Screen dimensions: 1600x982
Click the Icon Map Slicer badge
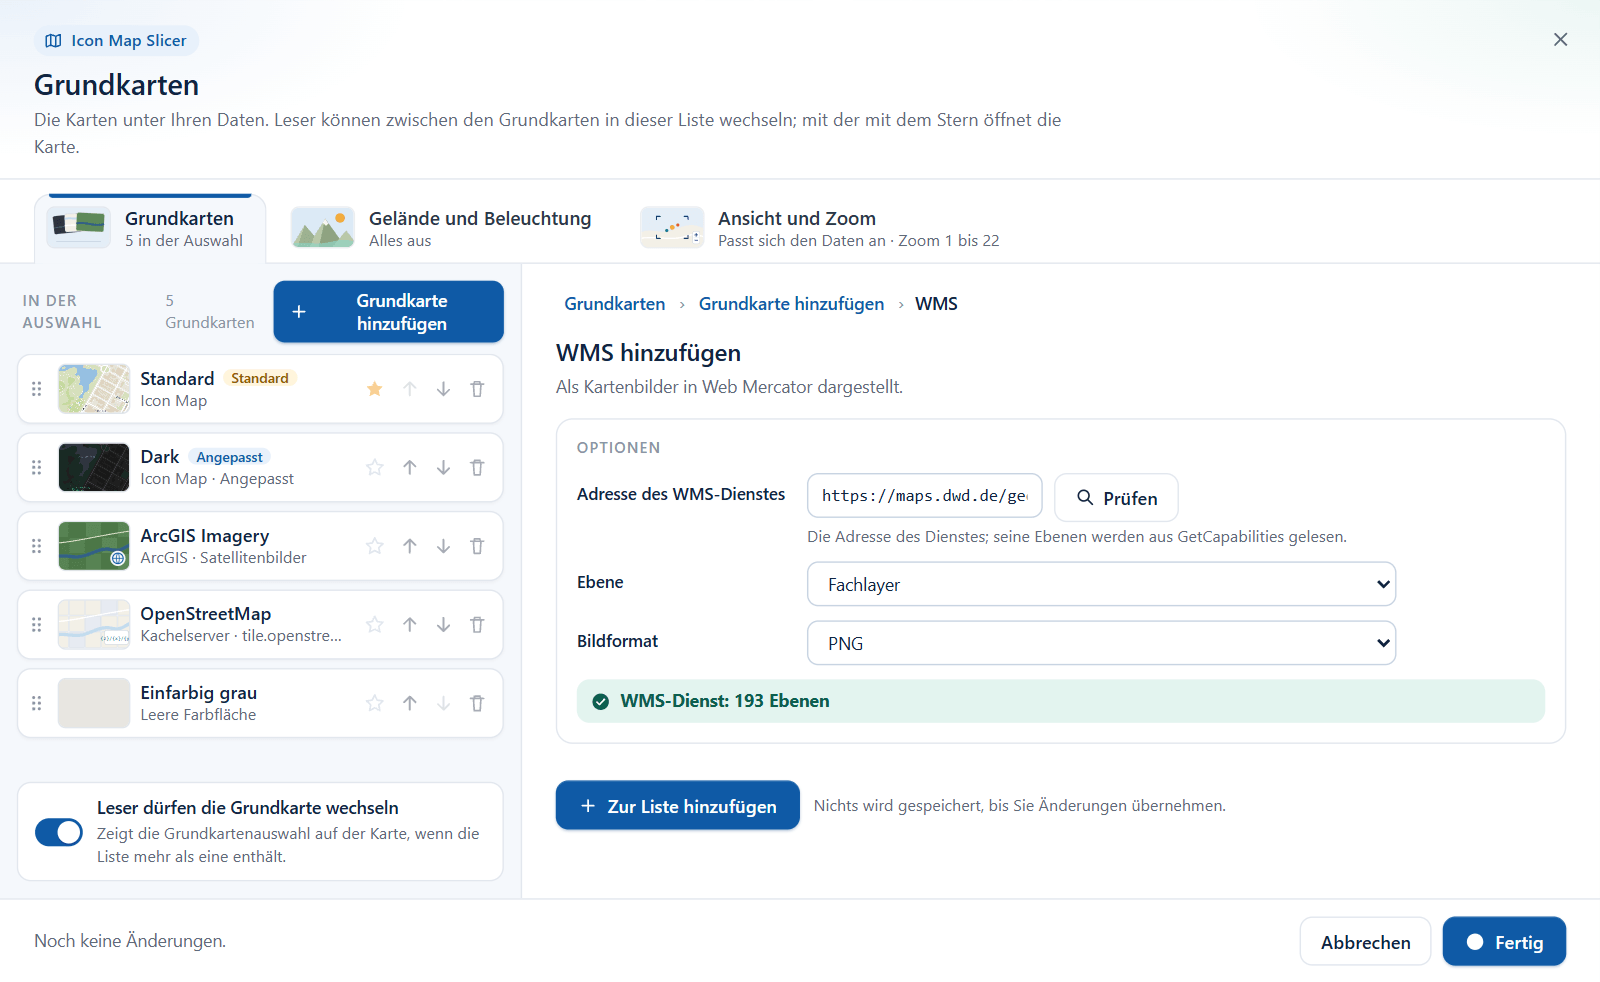coord(116,41)
